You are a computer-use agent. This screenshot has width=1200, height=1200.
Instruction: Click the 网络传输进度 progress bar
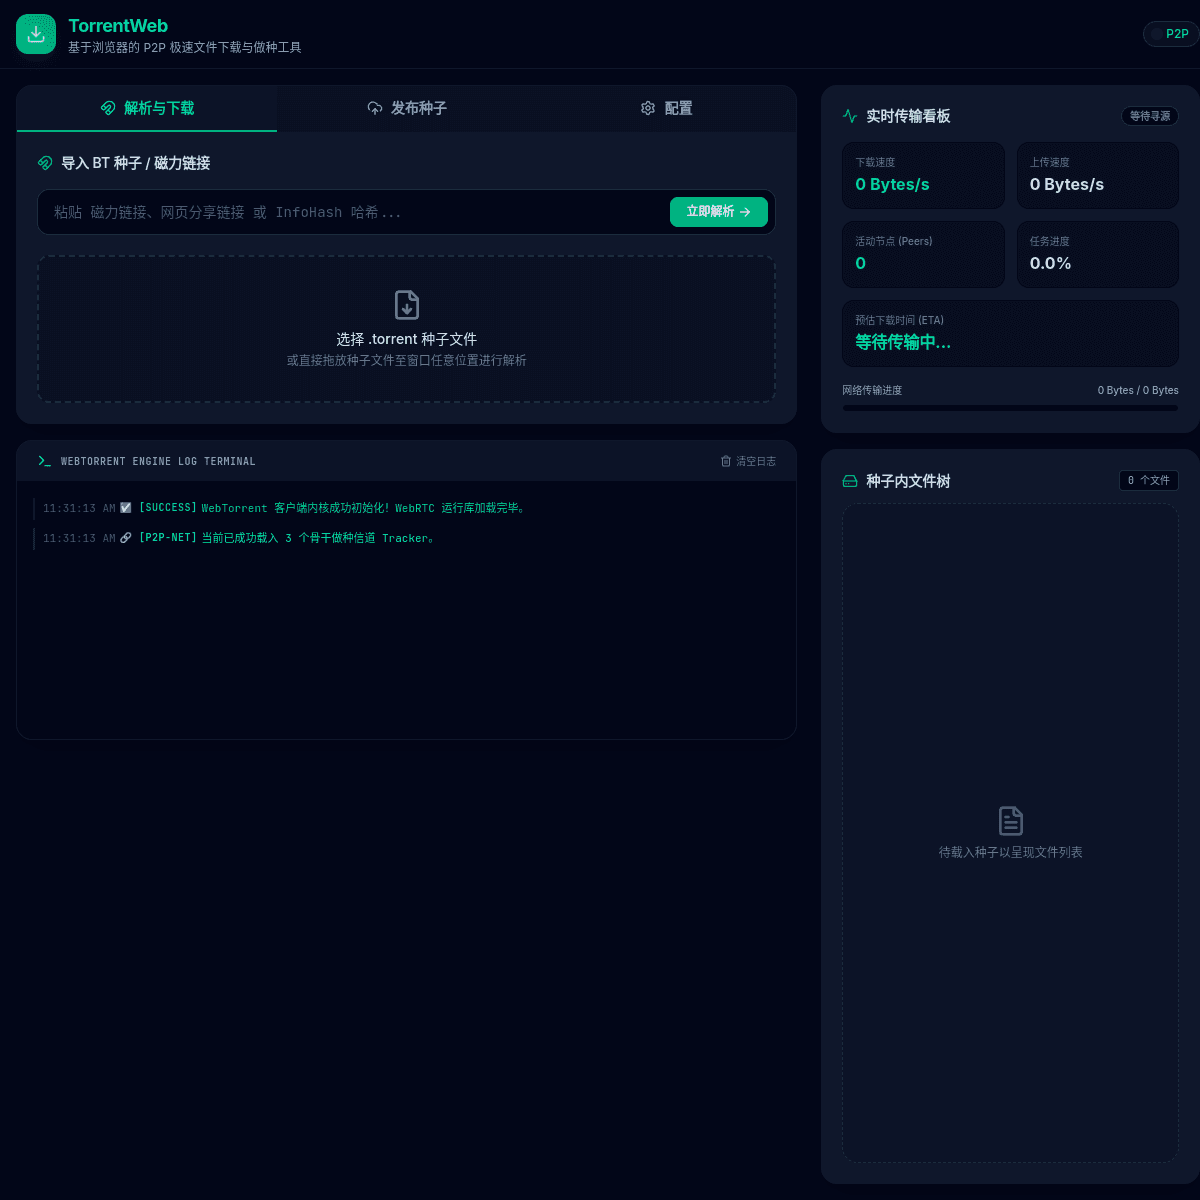point(1010,408)
